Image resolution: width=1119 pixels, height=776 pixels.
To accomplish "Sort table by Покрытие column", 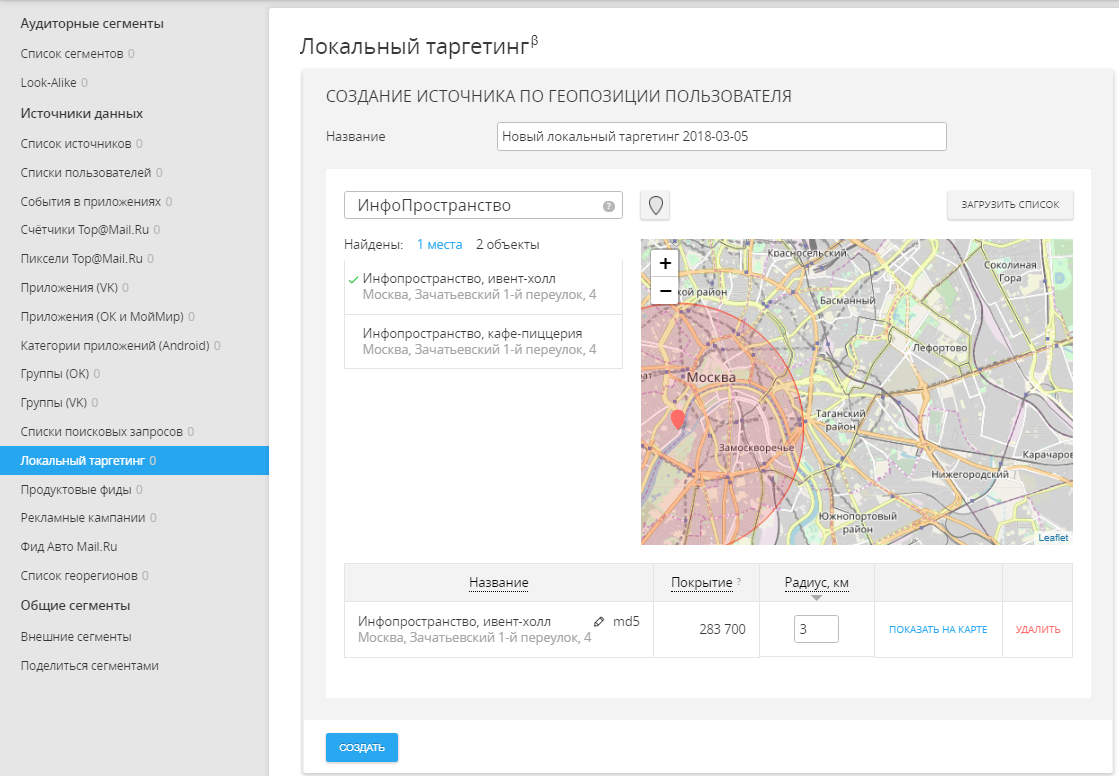I will point(700,583).
